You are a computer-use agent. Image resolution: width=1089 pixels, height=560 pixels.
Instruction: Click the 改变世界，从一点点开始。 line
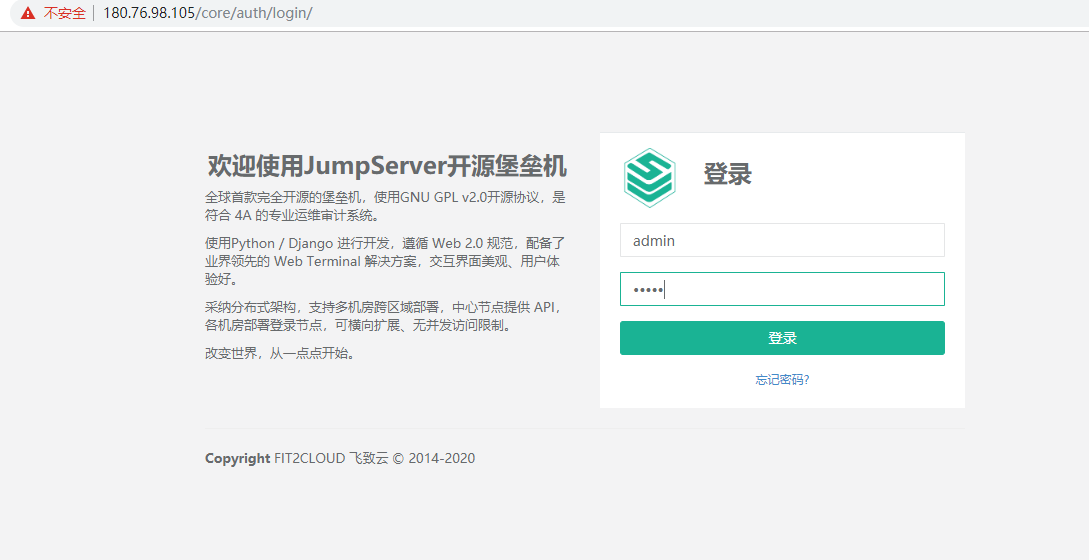tap(283, 353)
